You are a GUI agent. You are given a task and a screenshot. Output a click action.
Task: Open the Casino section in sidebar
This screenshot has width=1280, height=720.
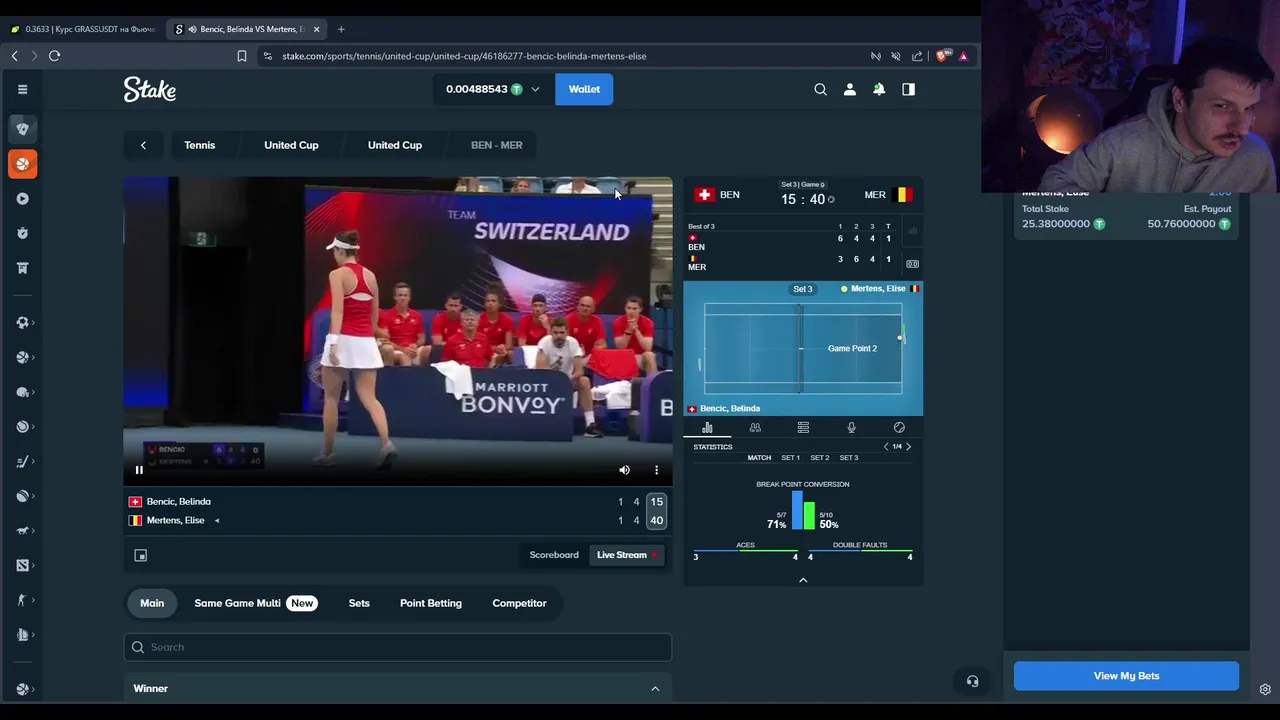tap(22, 128)
